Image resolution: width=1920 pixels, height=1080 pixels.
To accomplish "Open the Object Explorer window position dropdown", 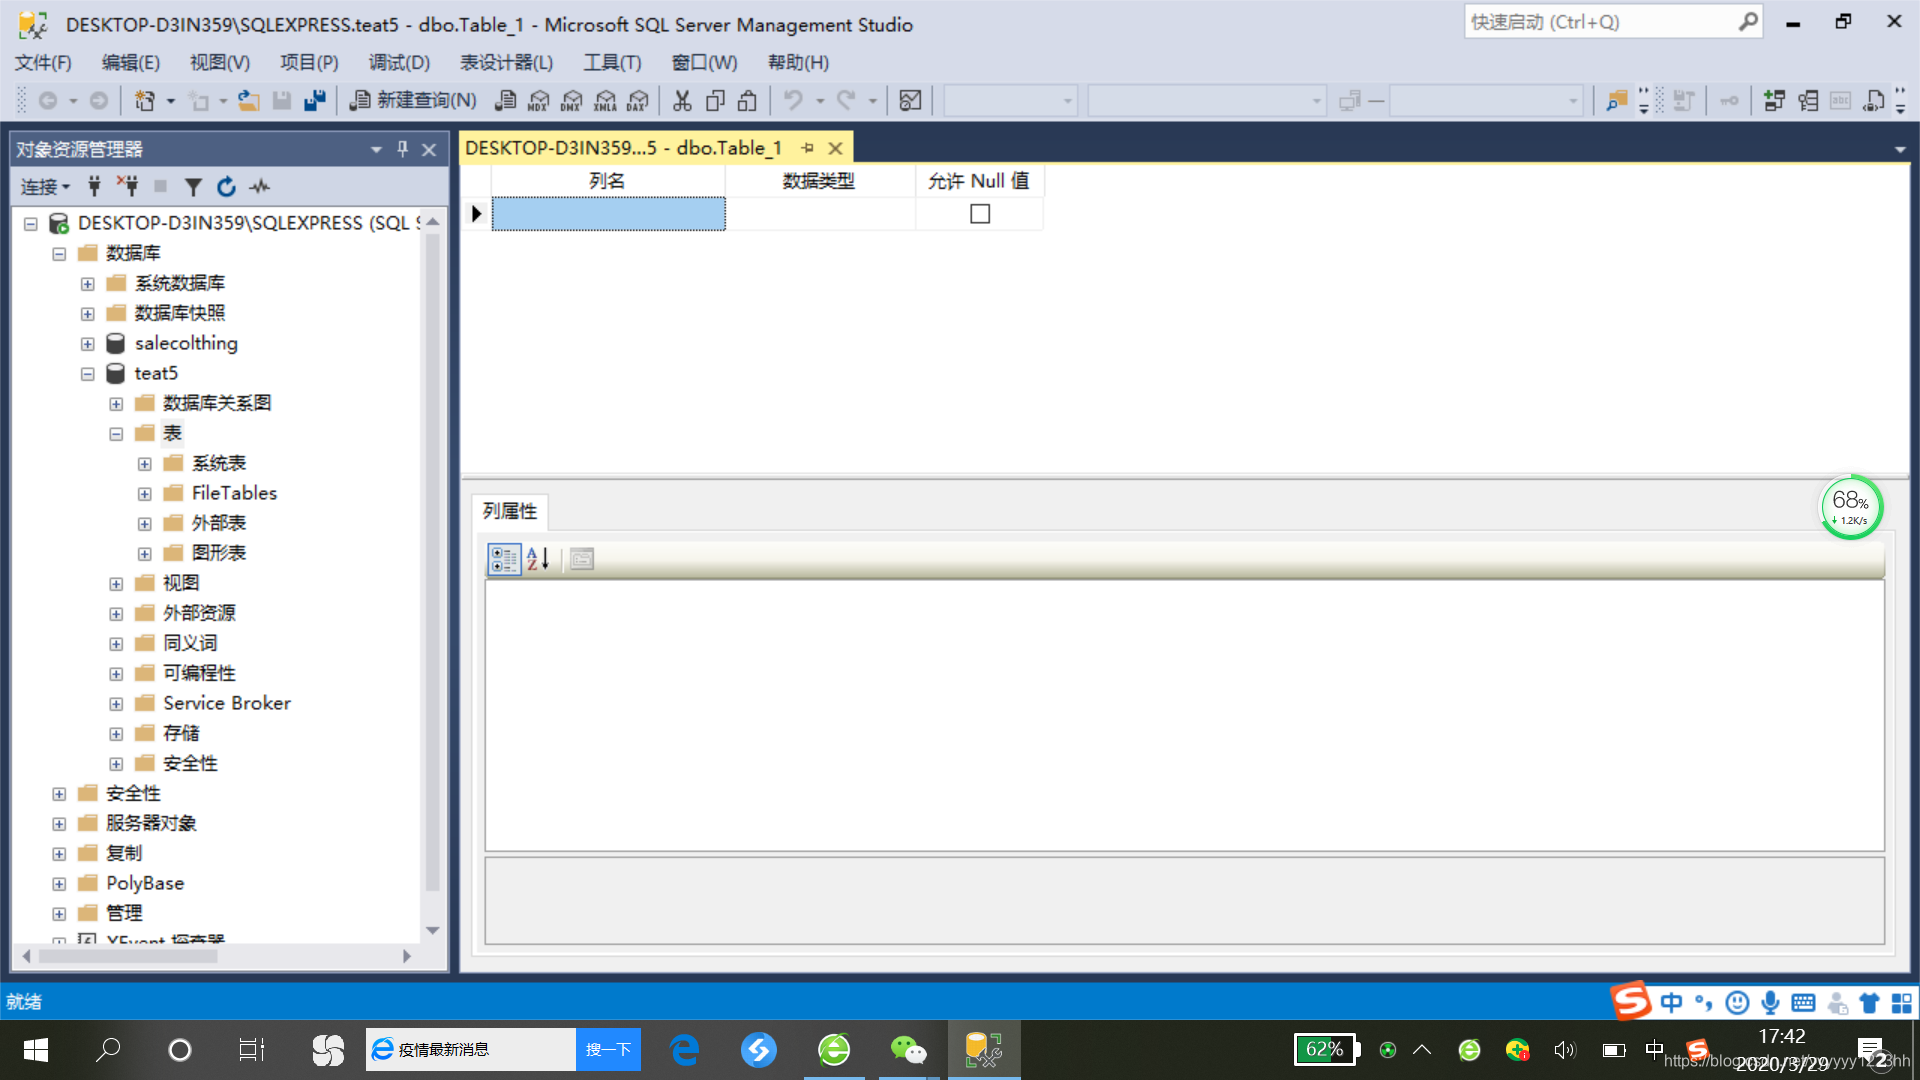I will (x=376, y=149).
